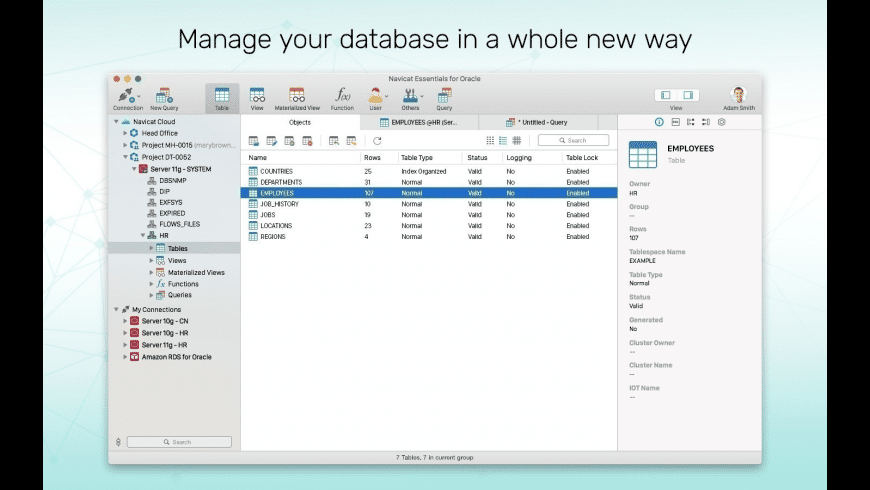
Task: Select the LOCATIONS table row
Action: [x=429, y=226]
